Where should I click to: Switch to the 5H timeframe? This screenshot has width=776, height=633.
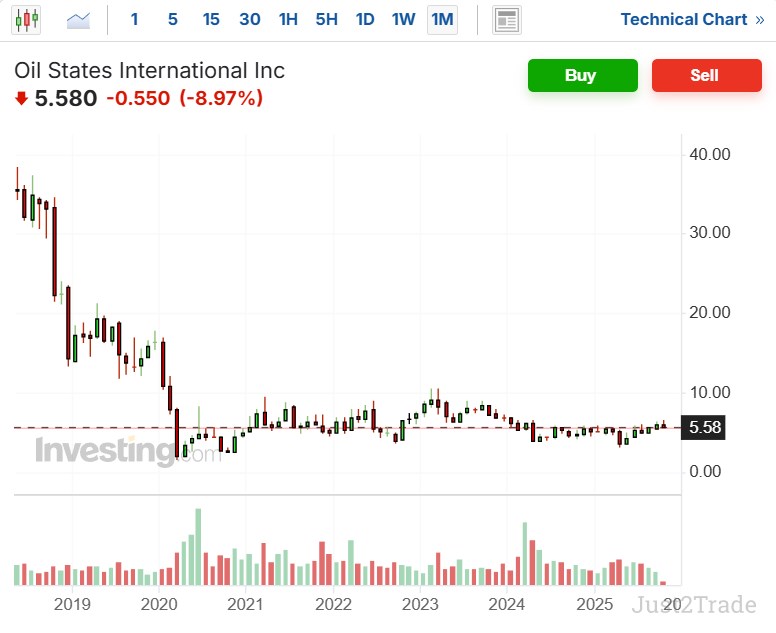tap(326, 19)
